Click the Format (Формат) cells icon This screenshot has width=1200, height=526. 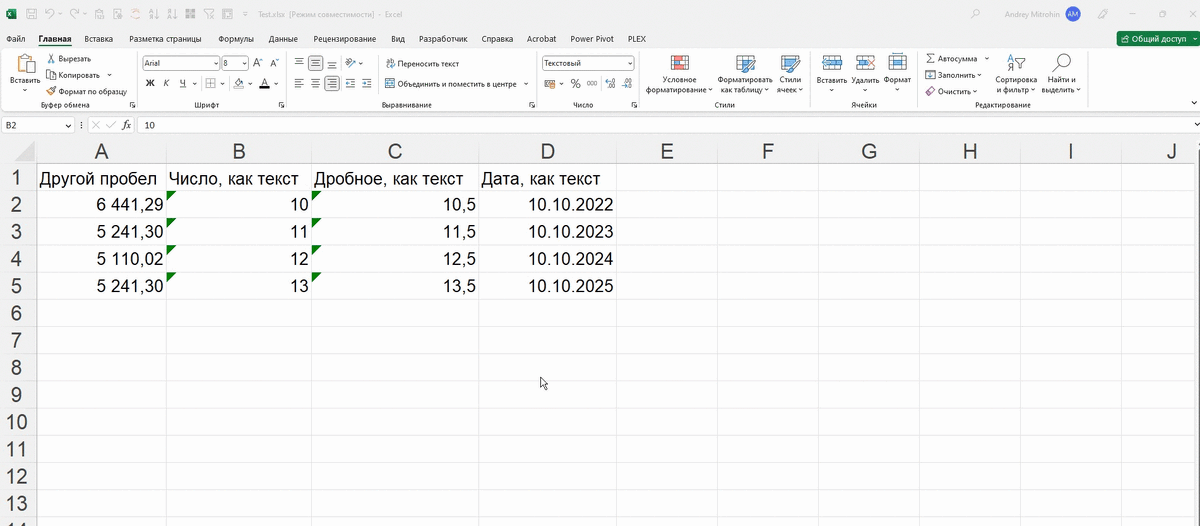(x=897, y=62)
